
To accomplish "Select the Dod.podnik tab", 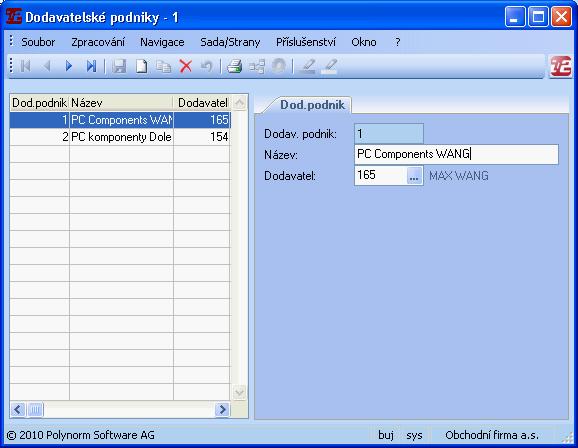I will [312, 105].
